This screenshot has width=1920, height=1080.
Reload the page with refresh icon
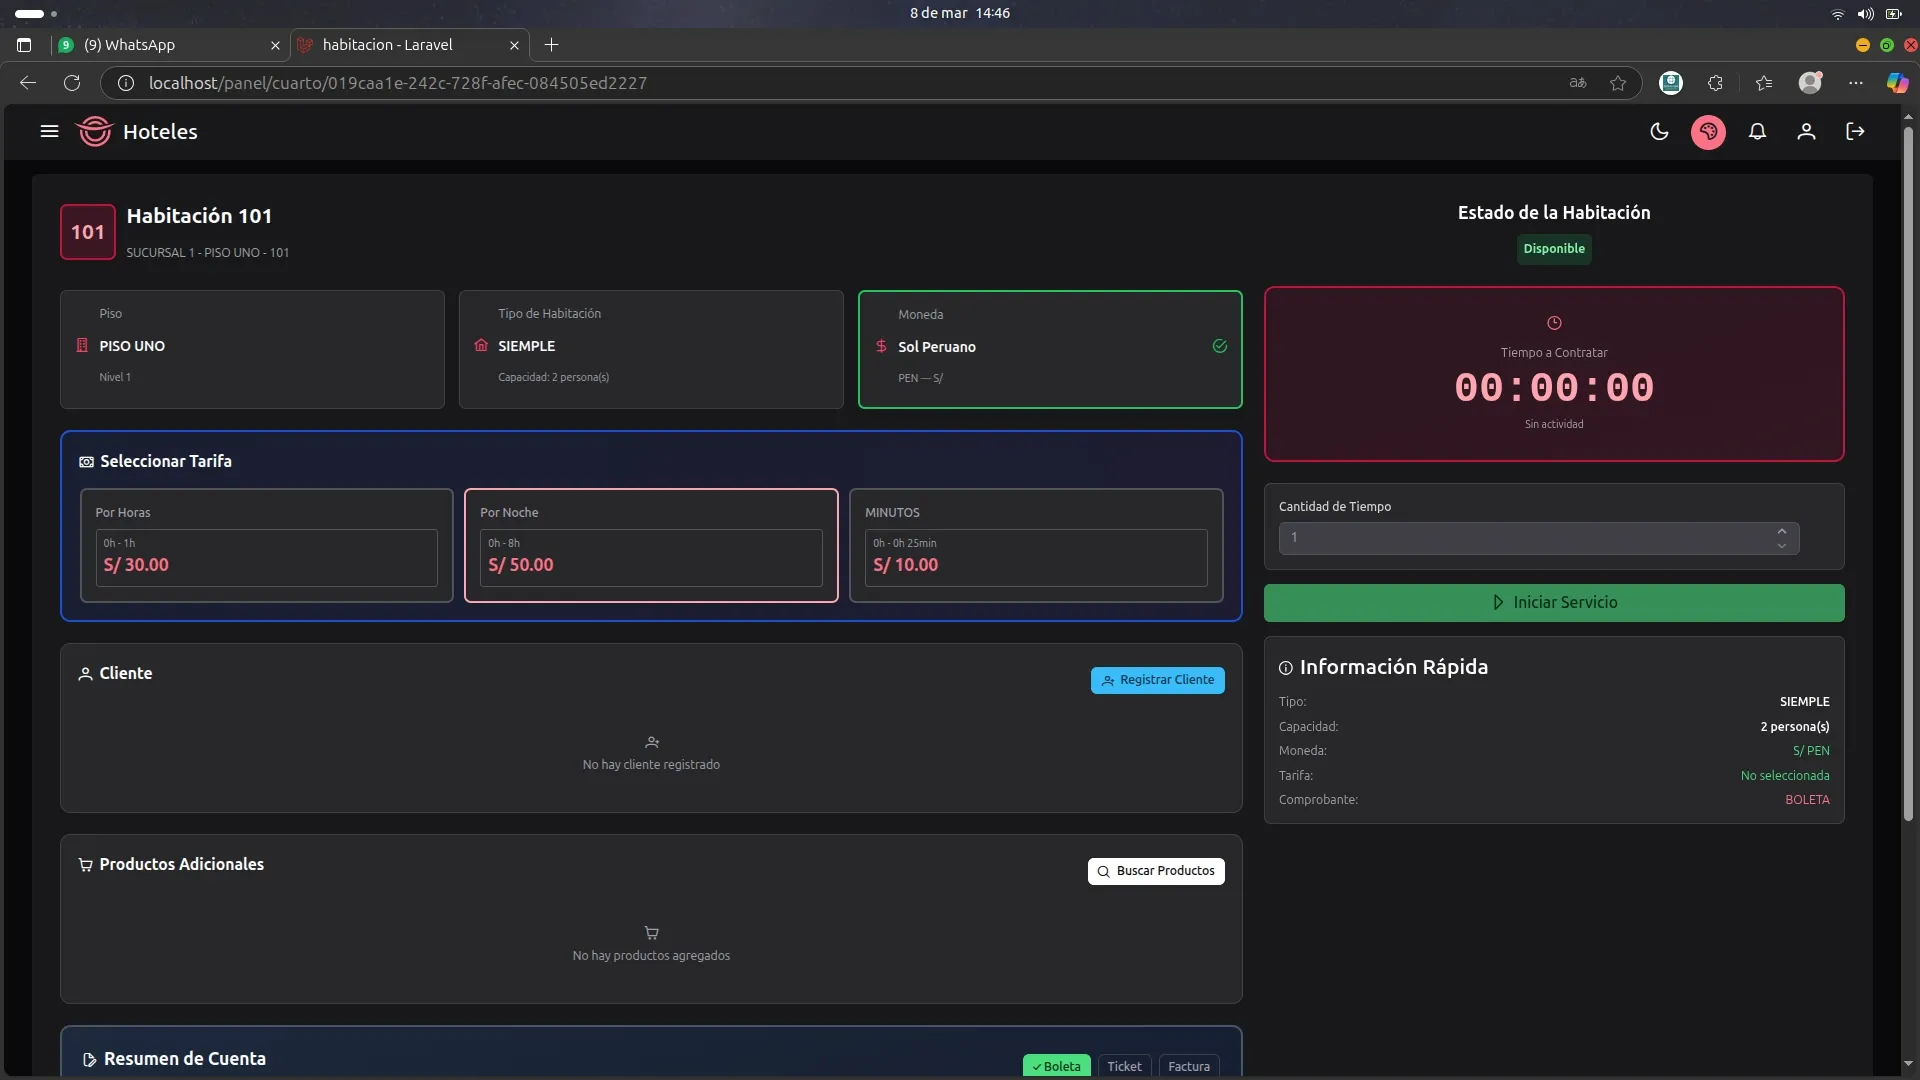click(x=72, y=83)
